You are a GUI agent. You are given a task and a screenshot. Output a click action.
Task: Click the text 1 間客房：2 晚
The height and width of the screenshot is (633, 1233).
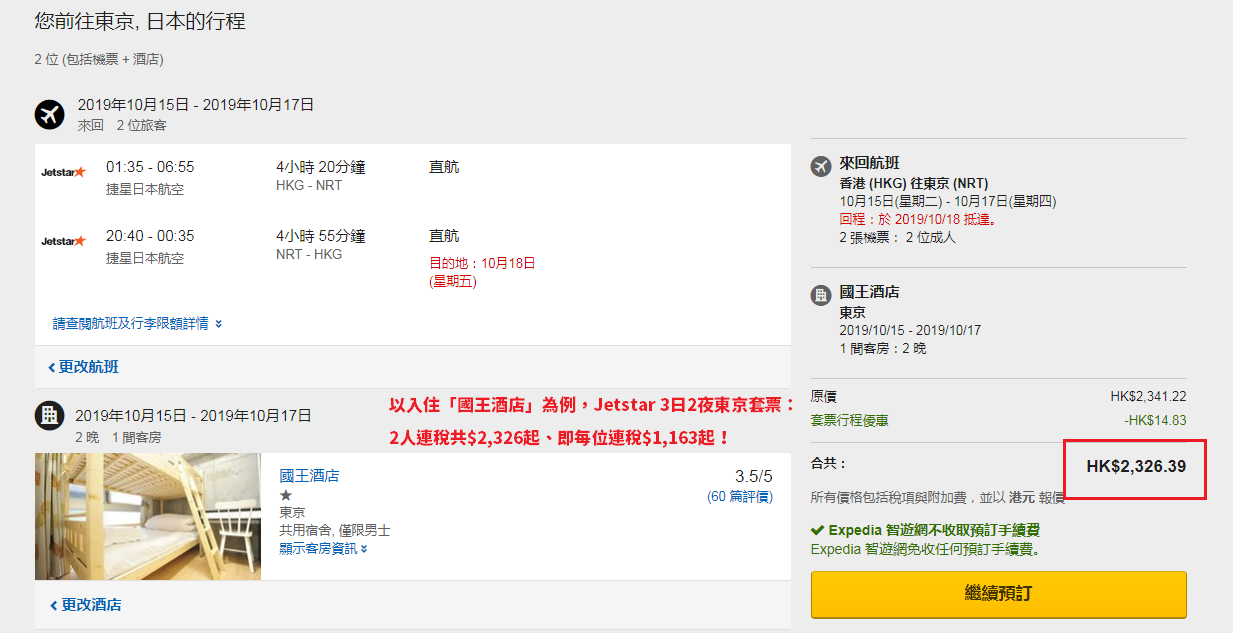(883, 348)
